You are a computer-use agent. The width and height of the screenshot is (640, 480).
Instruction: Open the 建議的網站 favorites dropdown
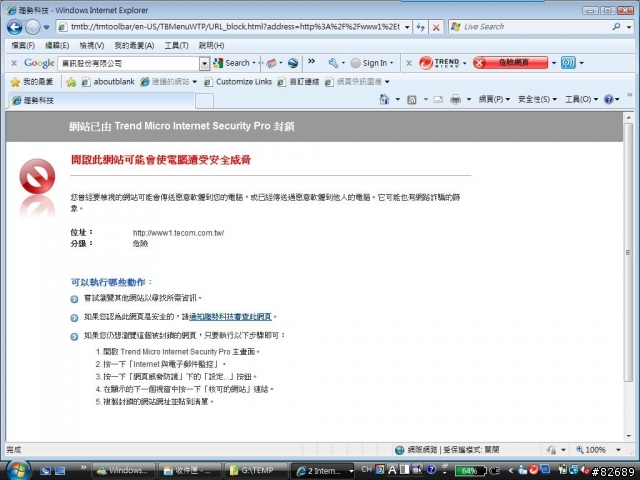tap(168, 82)
